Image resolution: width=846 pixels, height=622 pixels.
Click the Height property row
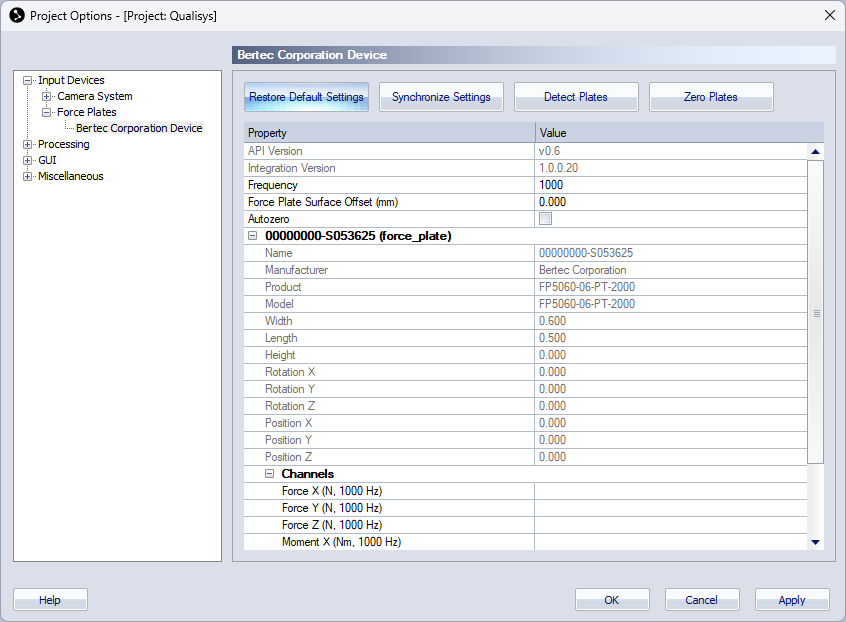pyautogui.click(x=525, y=355)
